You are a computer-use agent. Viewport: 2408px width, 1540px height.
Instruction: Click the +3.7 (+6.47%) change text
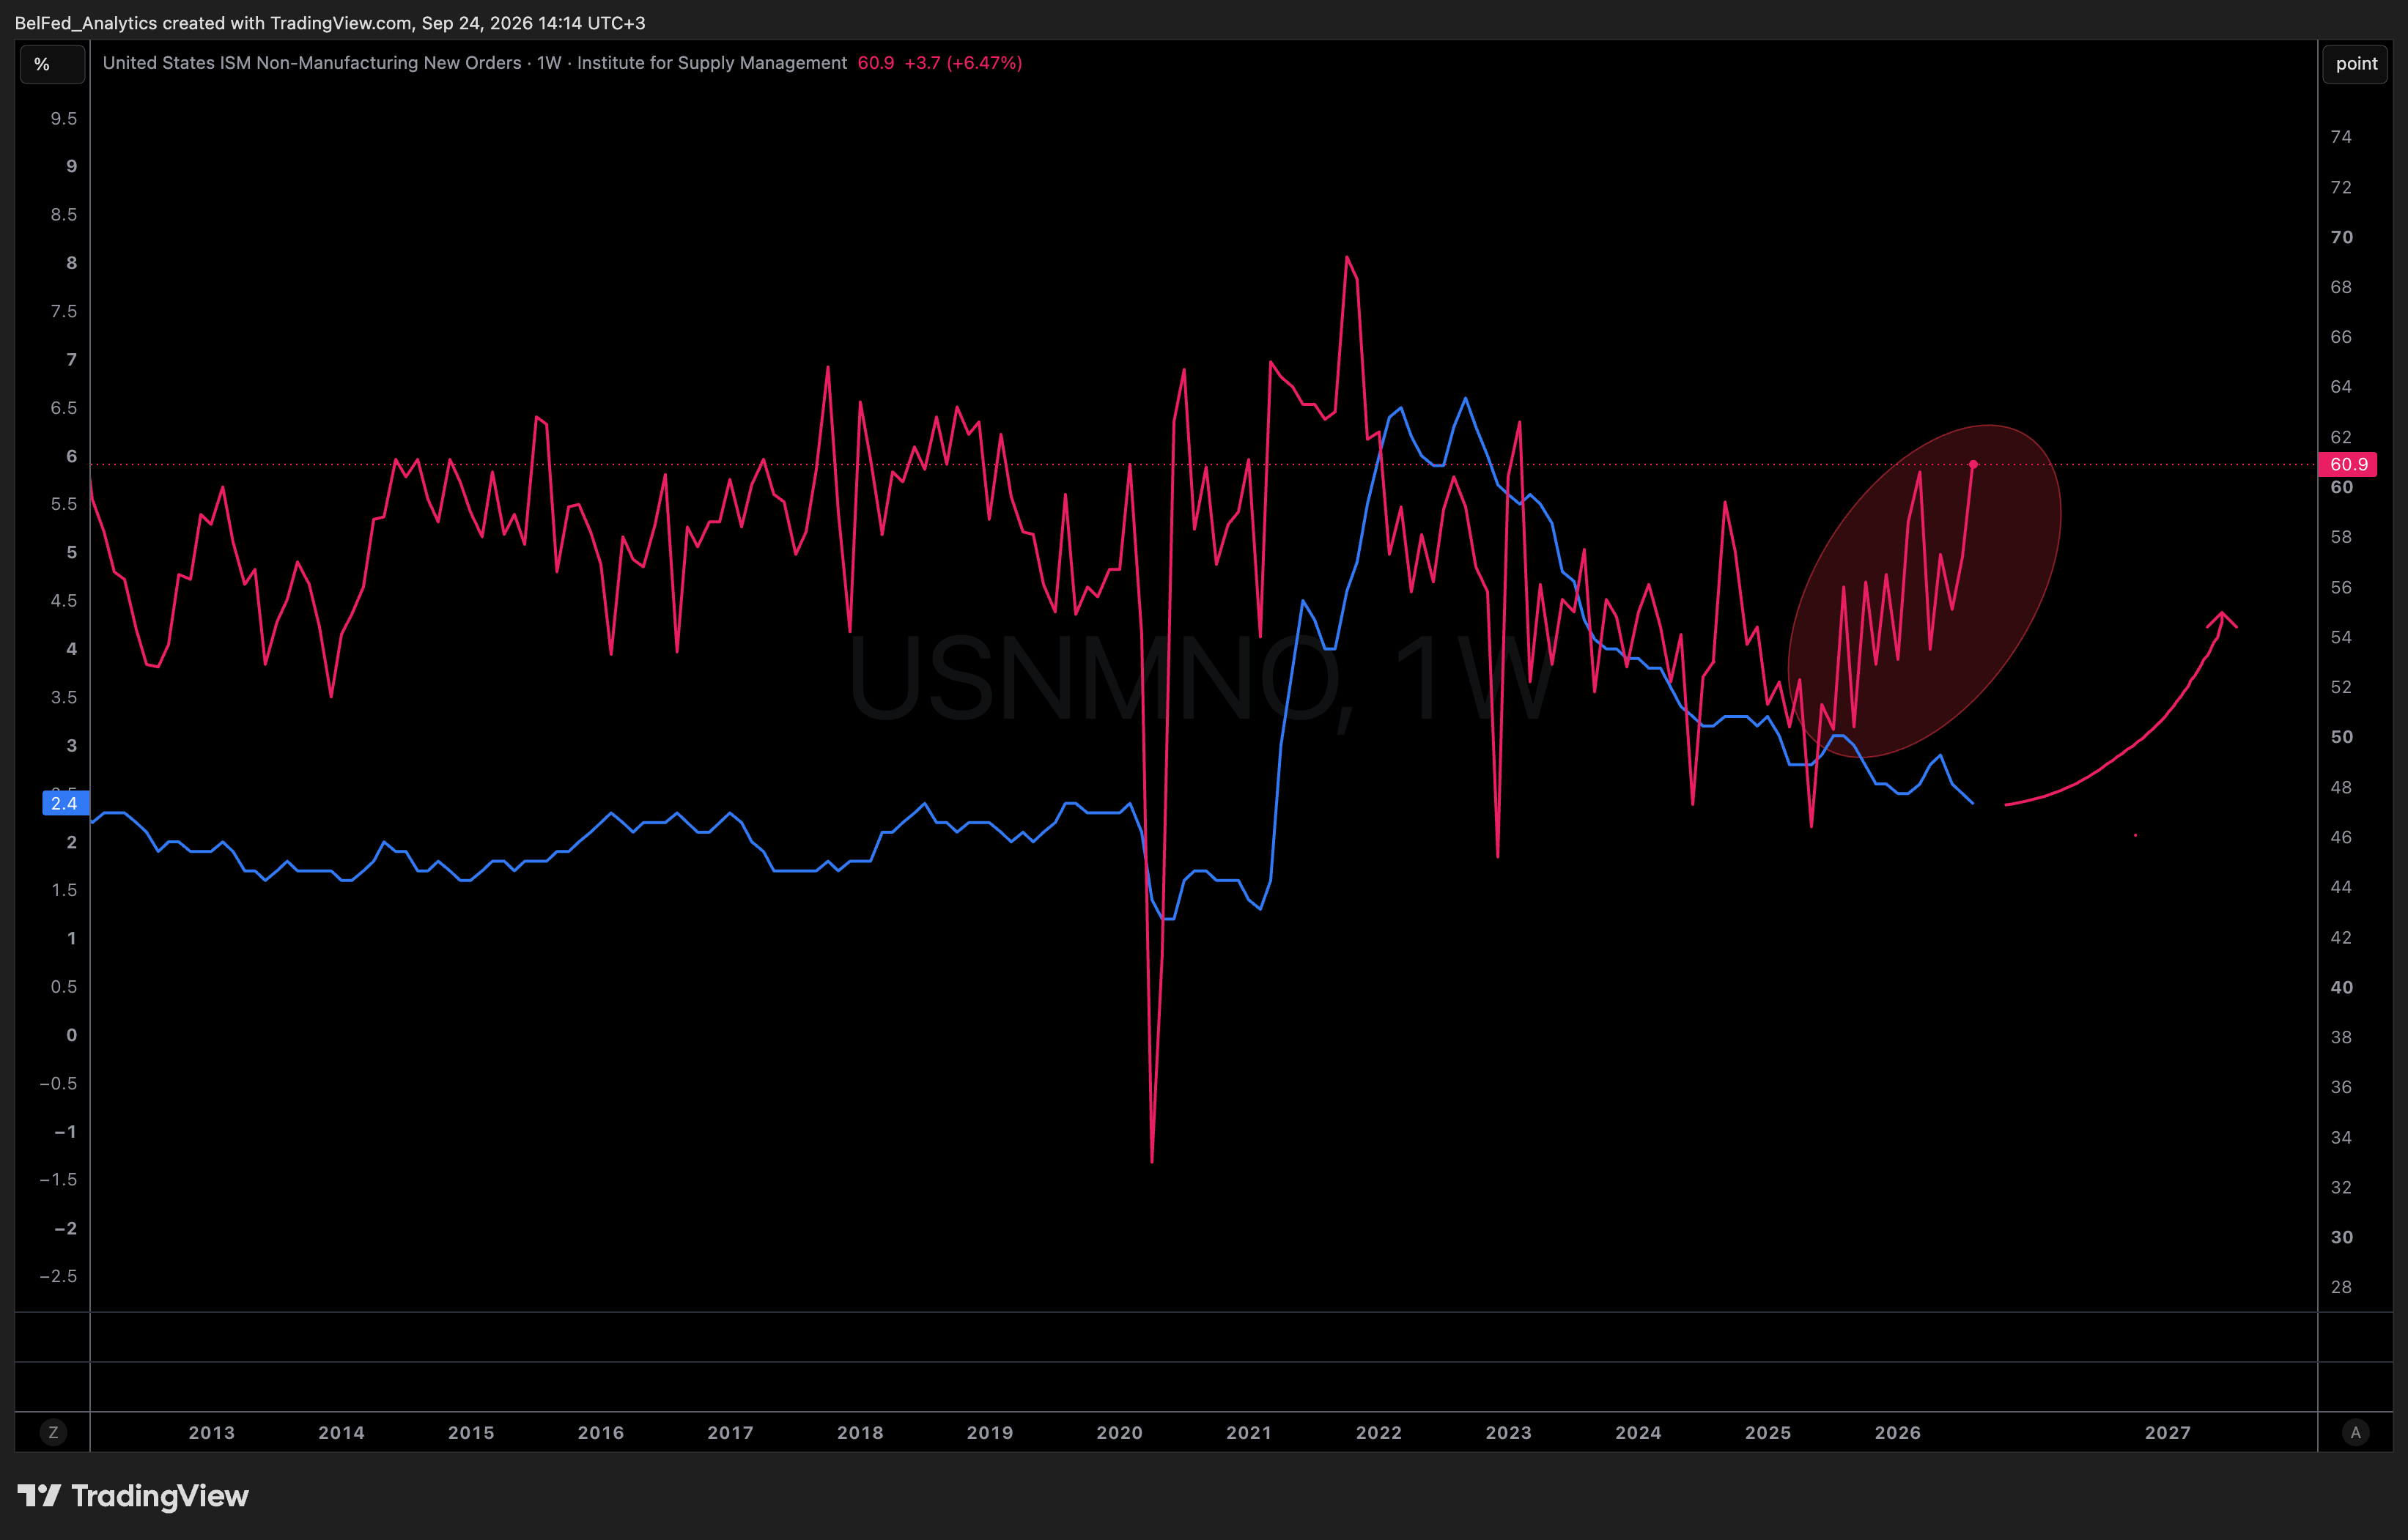coord(963,63)
